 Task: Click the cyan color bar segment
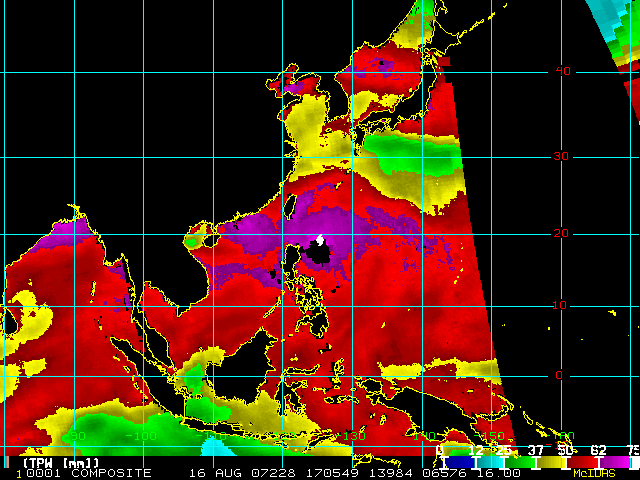(x=490, y=462)
